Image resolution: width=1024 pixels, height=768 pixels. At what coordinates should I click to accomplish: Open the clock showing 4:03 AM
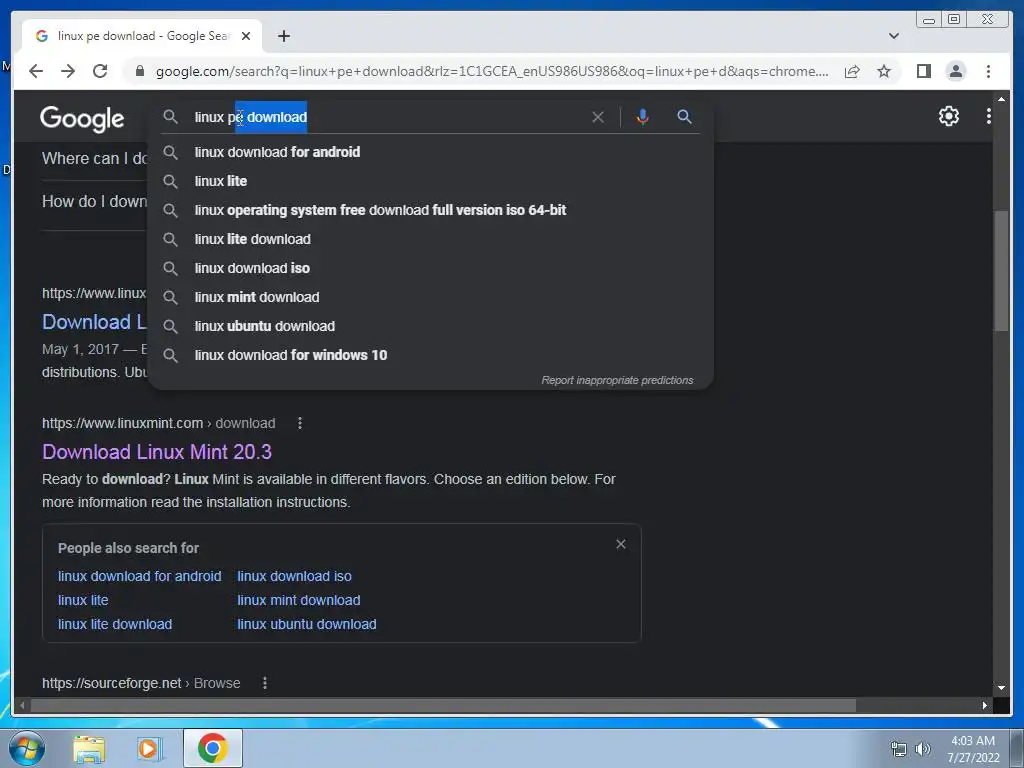(973, 749)
